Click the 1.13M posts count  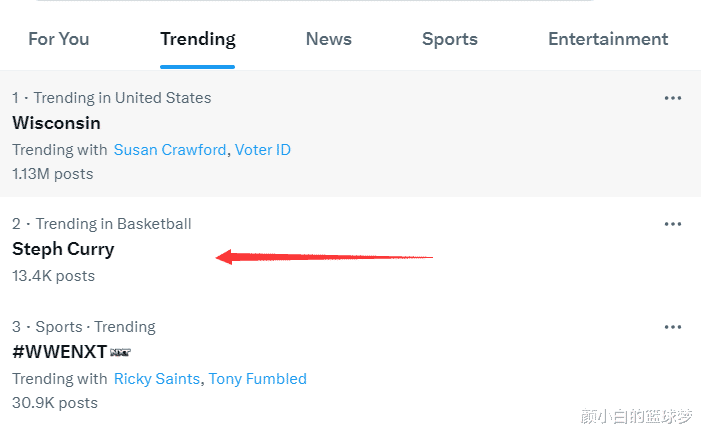[x=53, y=174]
